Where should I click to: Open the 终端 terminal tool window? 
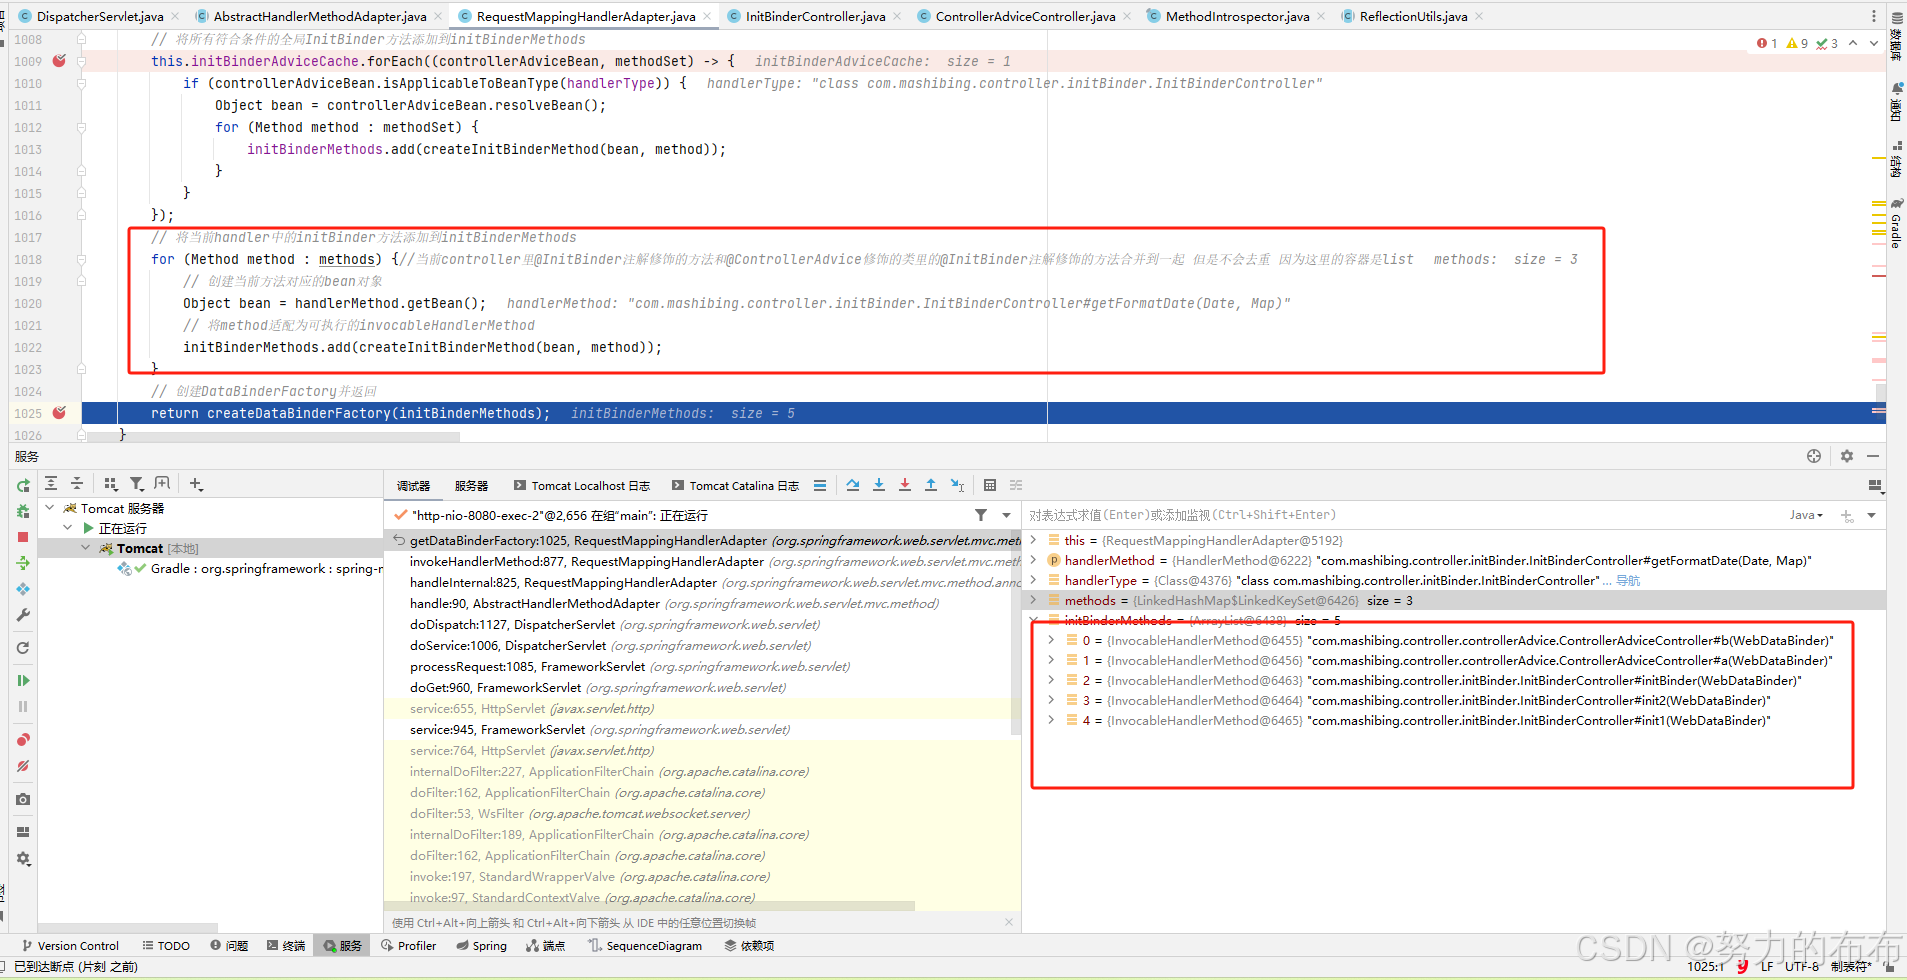click(x=286, y=946)
